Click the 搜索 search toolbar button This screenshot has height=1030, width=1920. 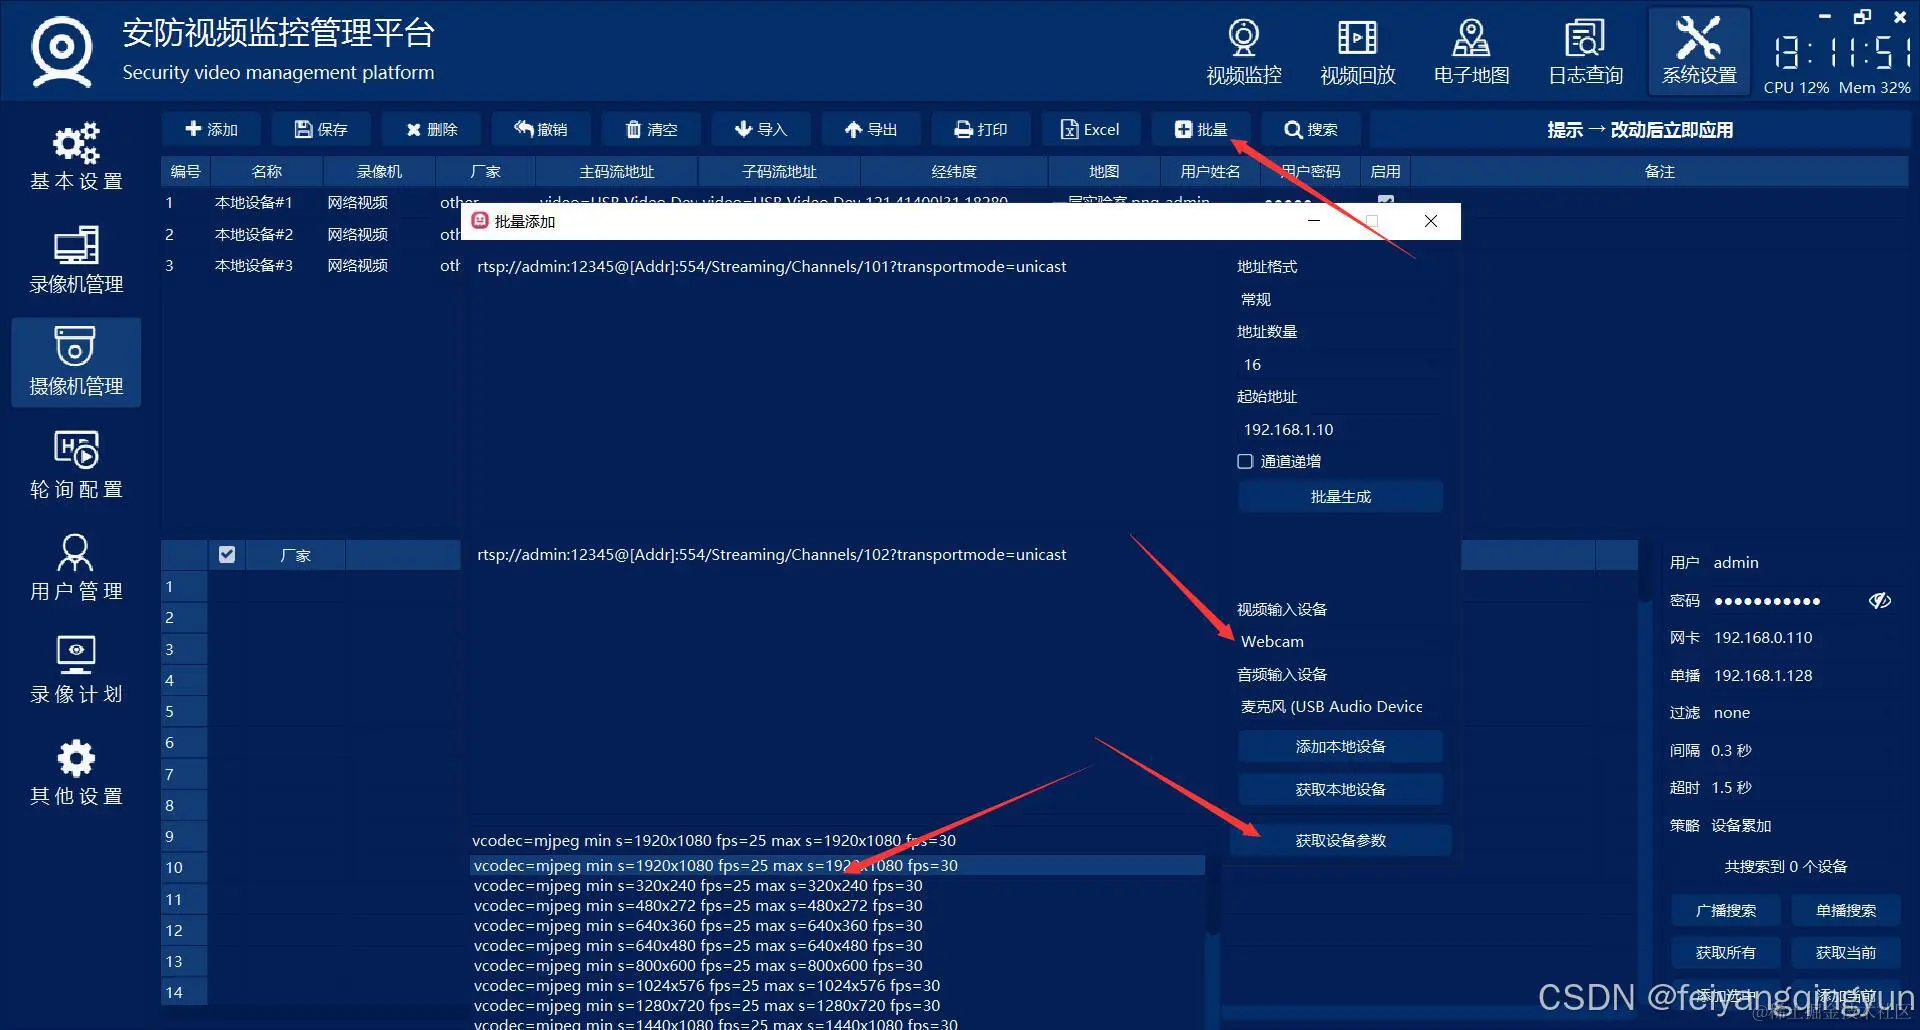click(x=1311, y=129)
